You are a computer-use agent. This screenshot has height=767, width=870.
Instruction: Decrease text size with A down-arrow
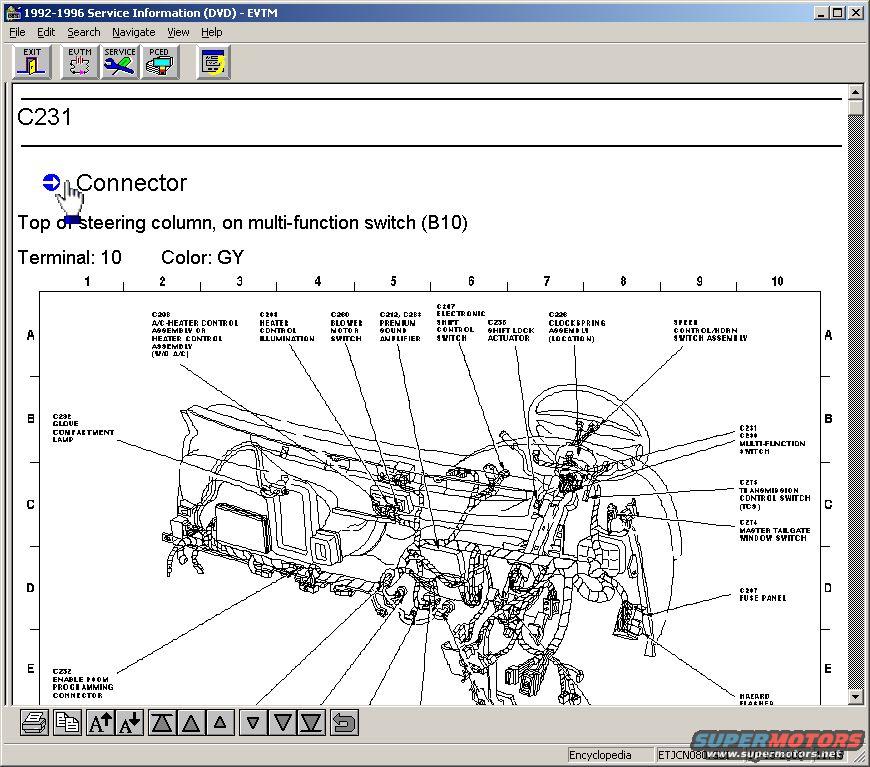pos(130,723)
